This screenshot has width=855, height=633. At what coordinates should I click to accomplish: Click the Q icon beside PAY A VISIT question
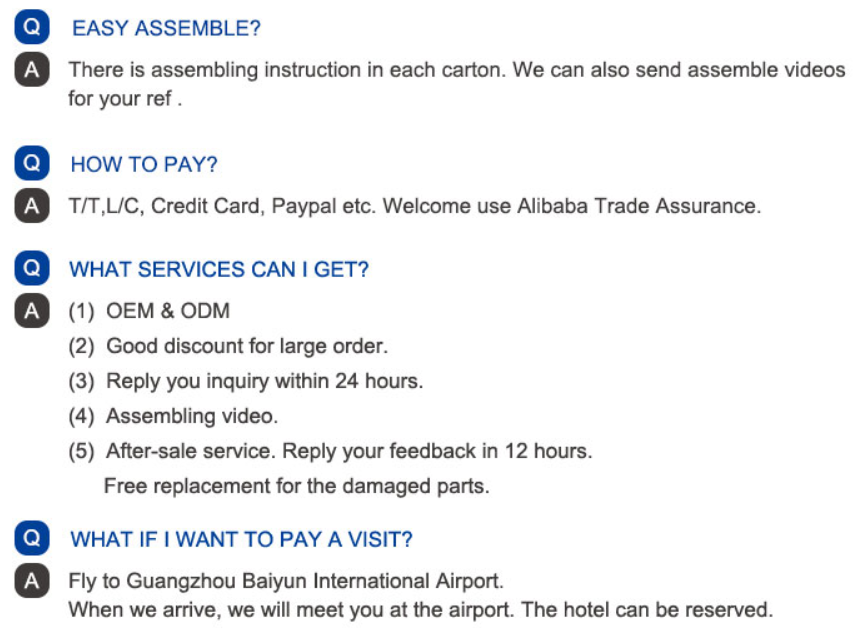(x=32, y=538)
